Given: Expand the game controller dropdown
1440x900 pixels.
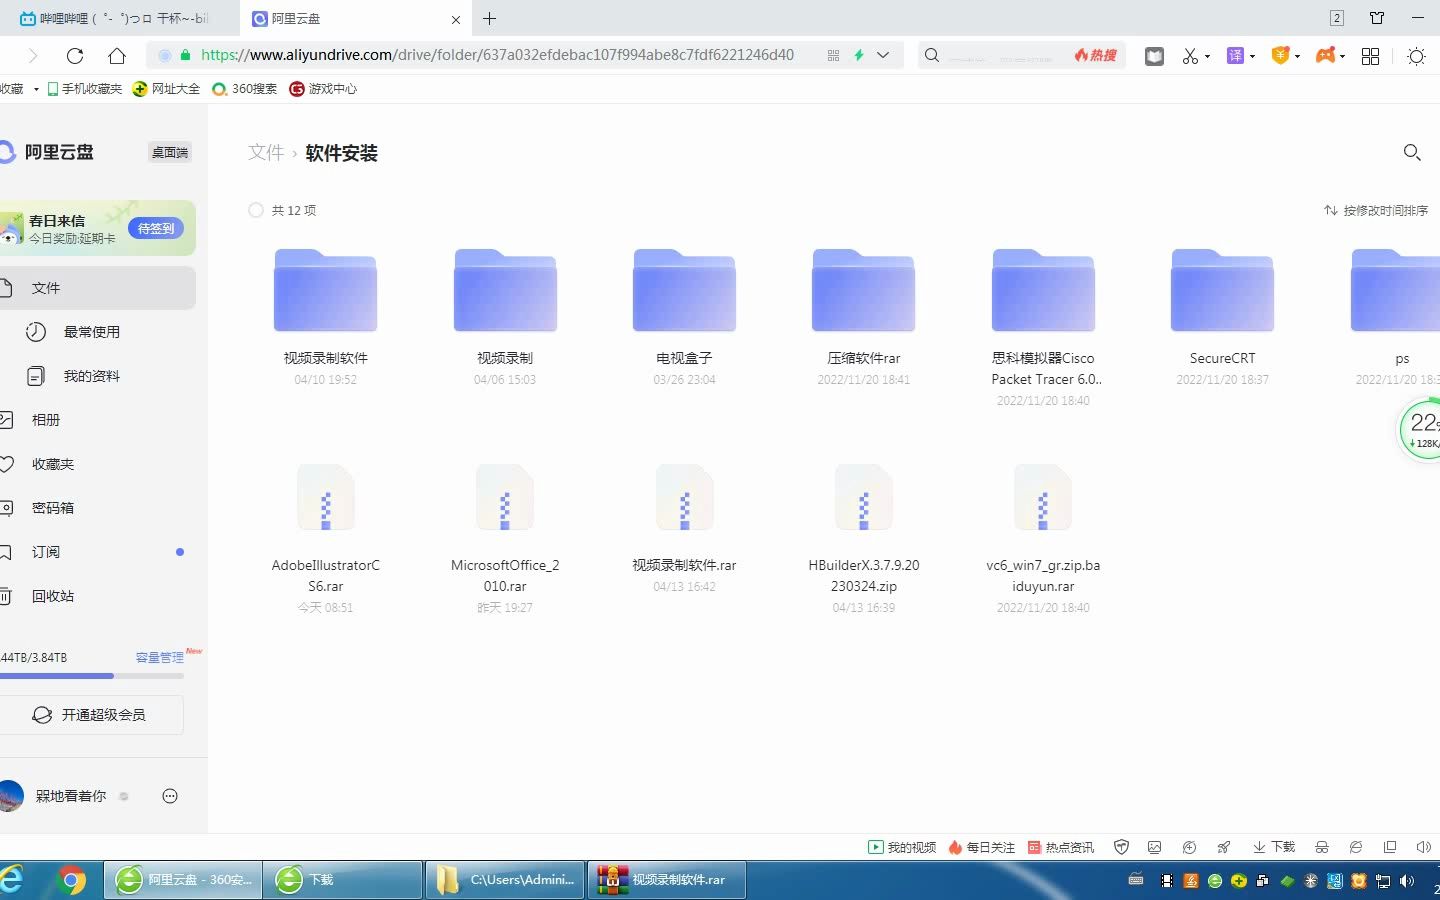Looking at the screenshot, I should tap(1342, 56).
